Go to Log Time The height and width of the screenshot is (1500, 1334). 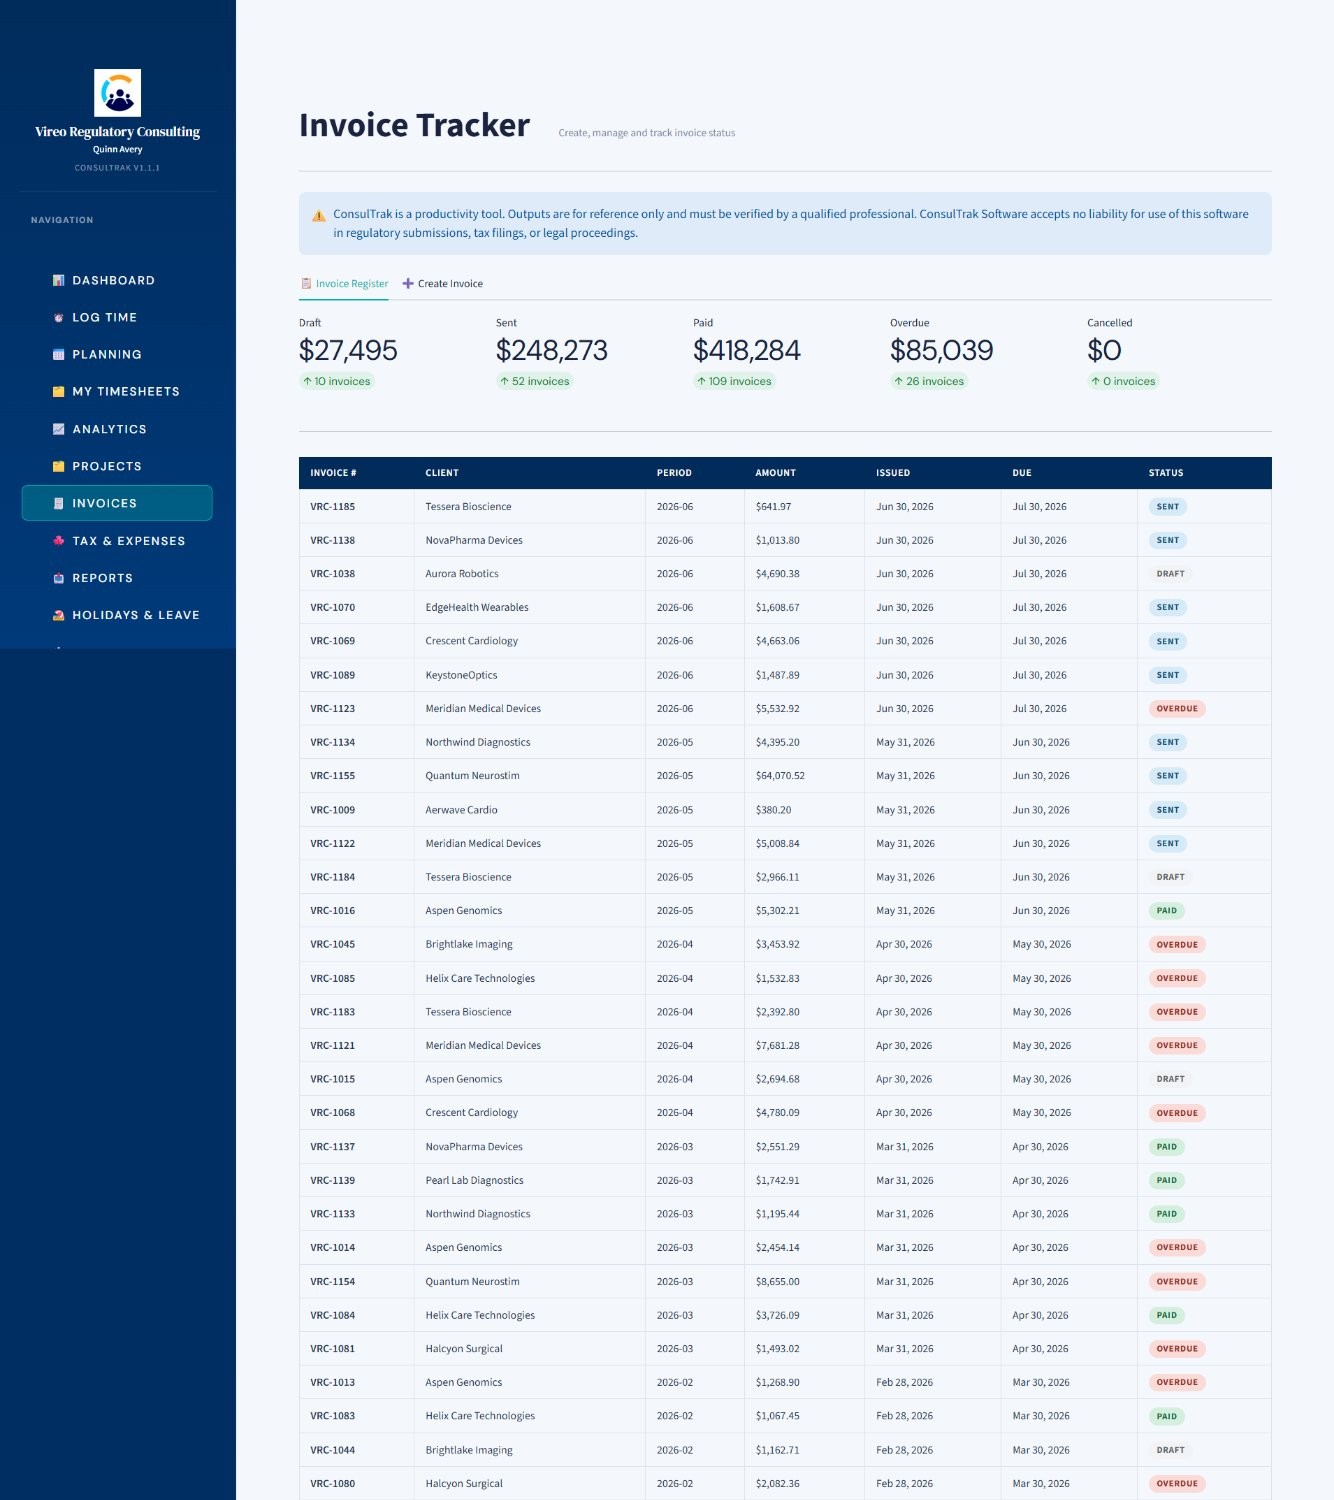[117, 318]
